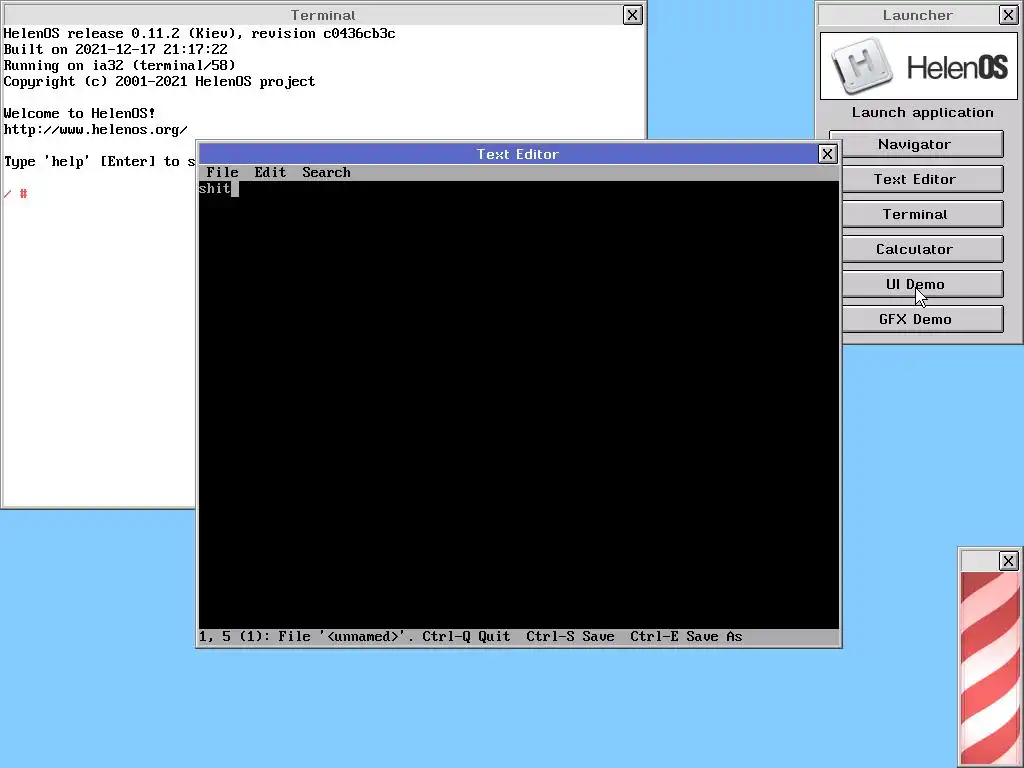Click the 'Ctrl-Q Quit' status bar hint
Viewport: 1024px width, 768px height.
(x=466, y=636)
